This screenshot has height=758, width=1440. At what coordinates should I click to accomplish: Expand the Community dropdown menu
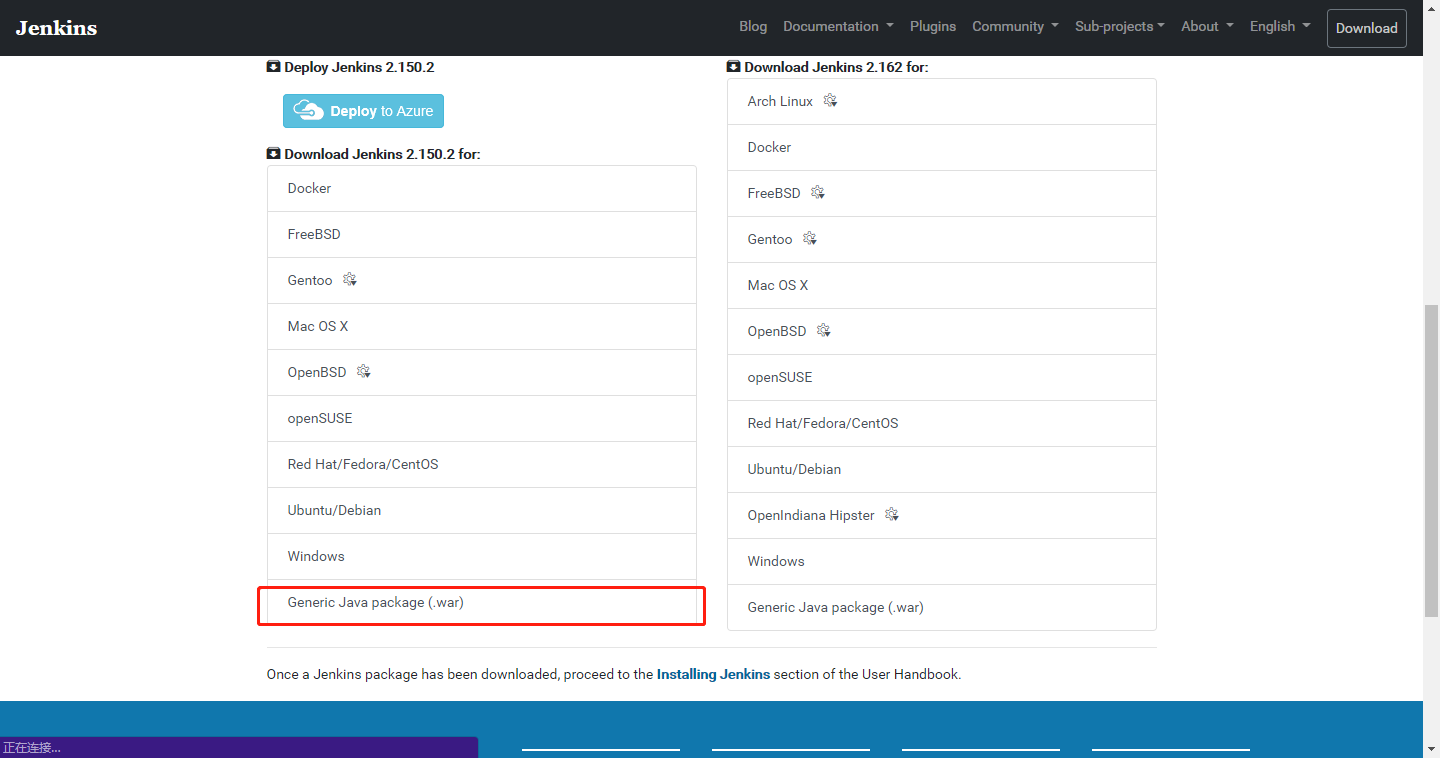click(x=1015, y=27)
